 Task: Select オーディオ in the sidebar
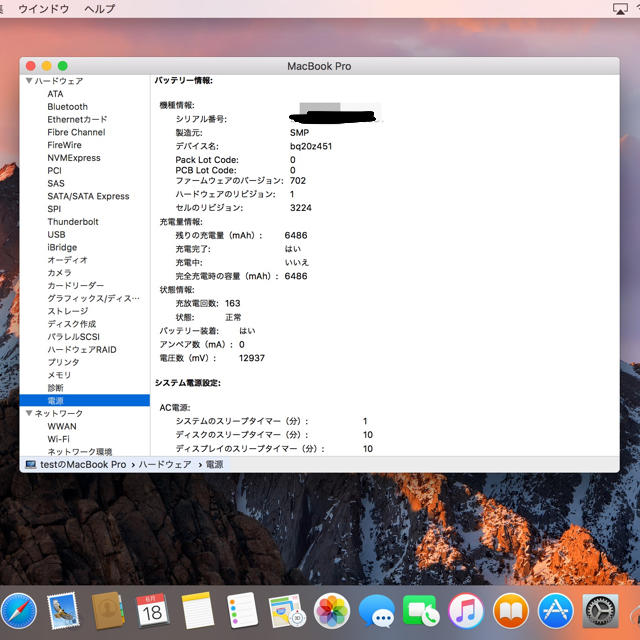pyautogui.click(x=67, y=260)
